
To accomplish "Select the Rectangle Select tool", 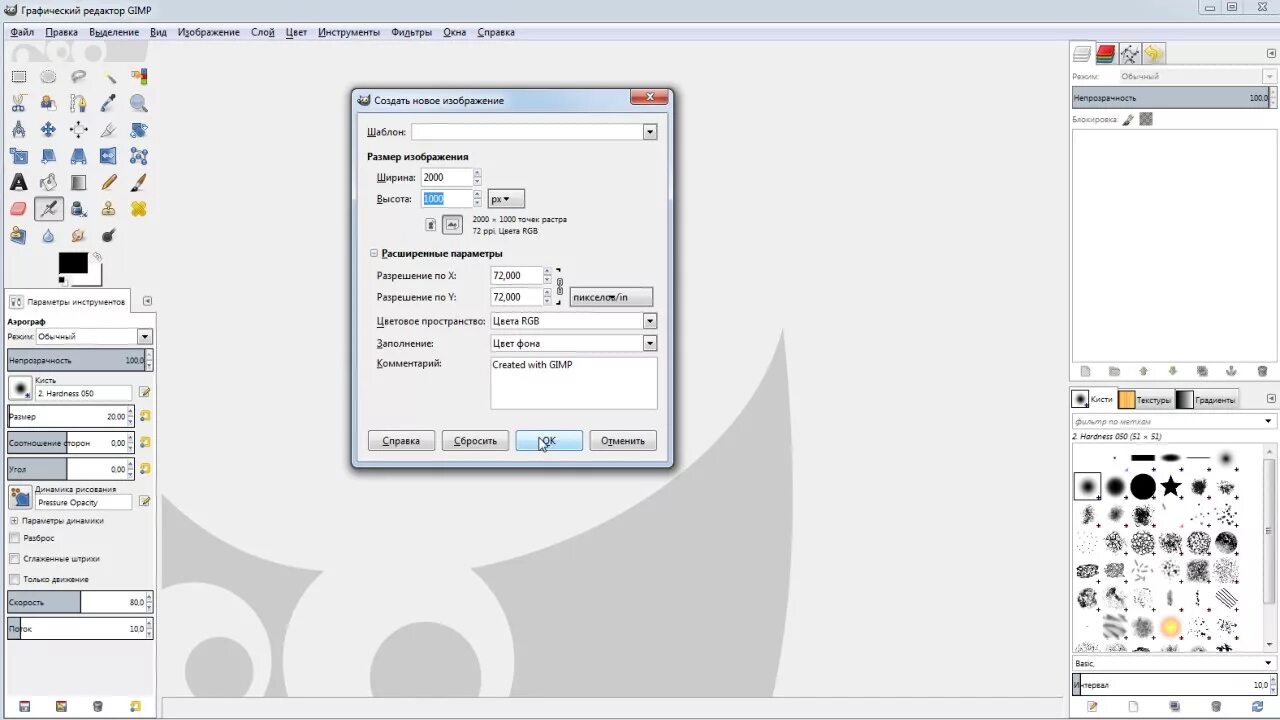I will tap(18, 76).
